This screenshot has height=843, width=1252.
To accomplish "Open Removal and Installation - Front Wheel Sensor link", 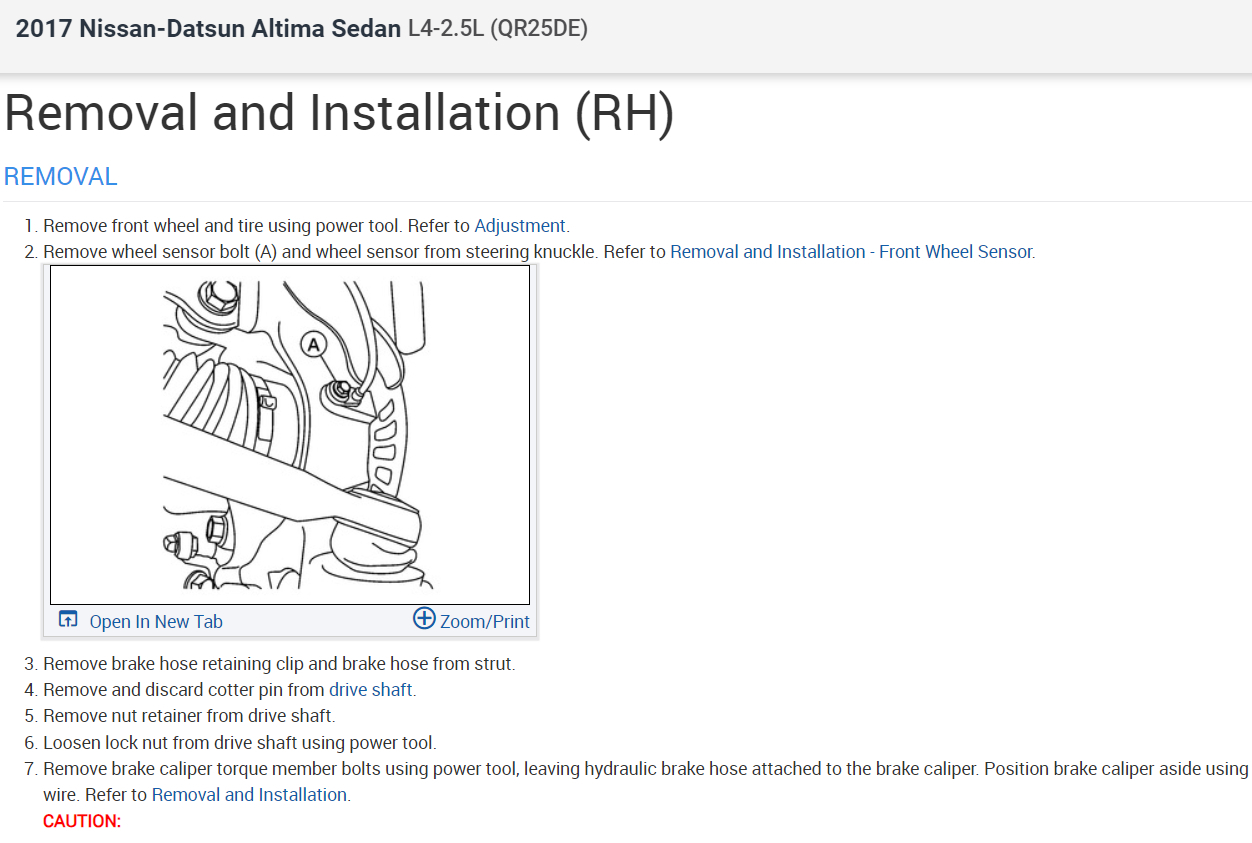I will [851, 252].
